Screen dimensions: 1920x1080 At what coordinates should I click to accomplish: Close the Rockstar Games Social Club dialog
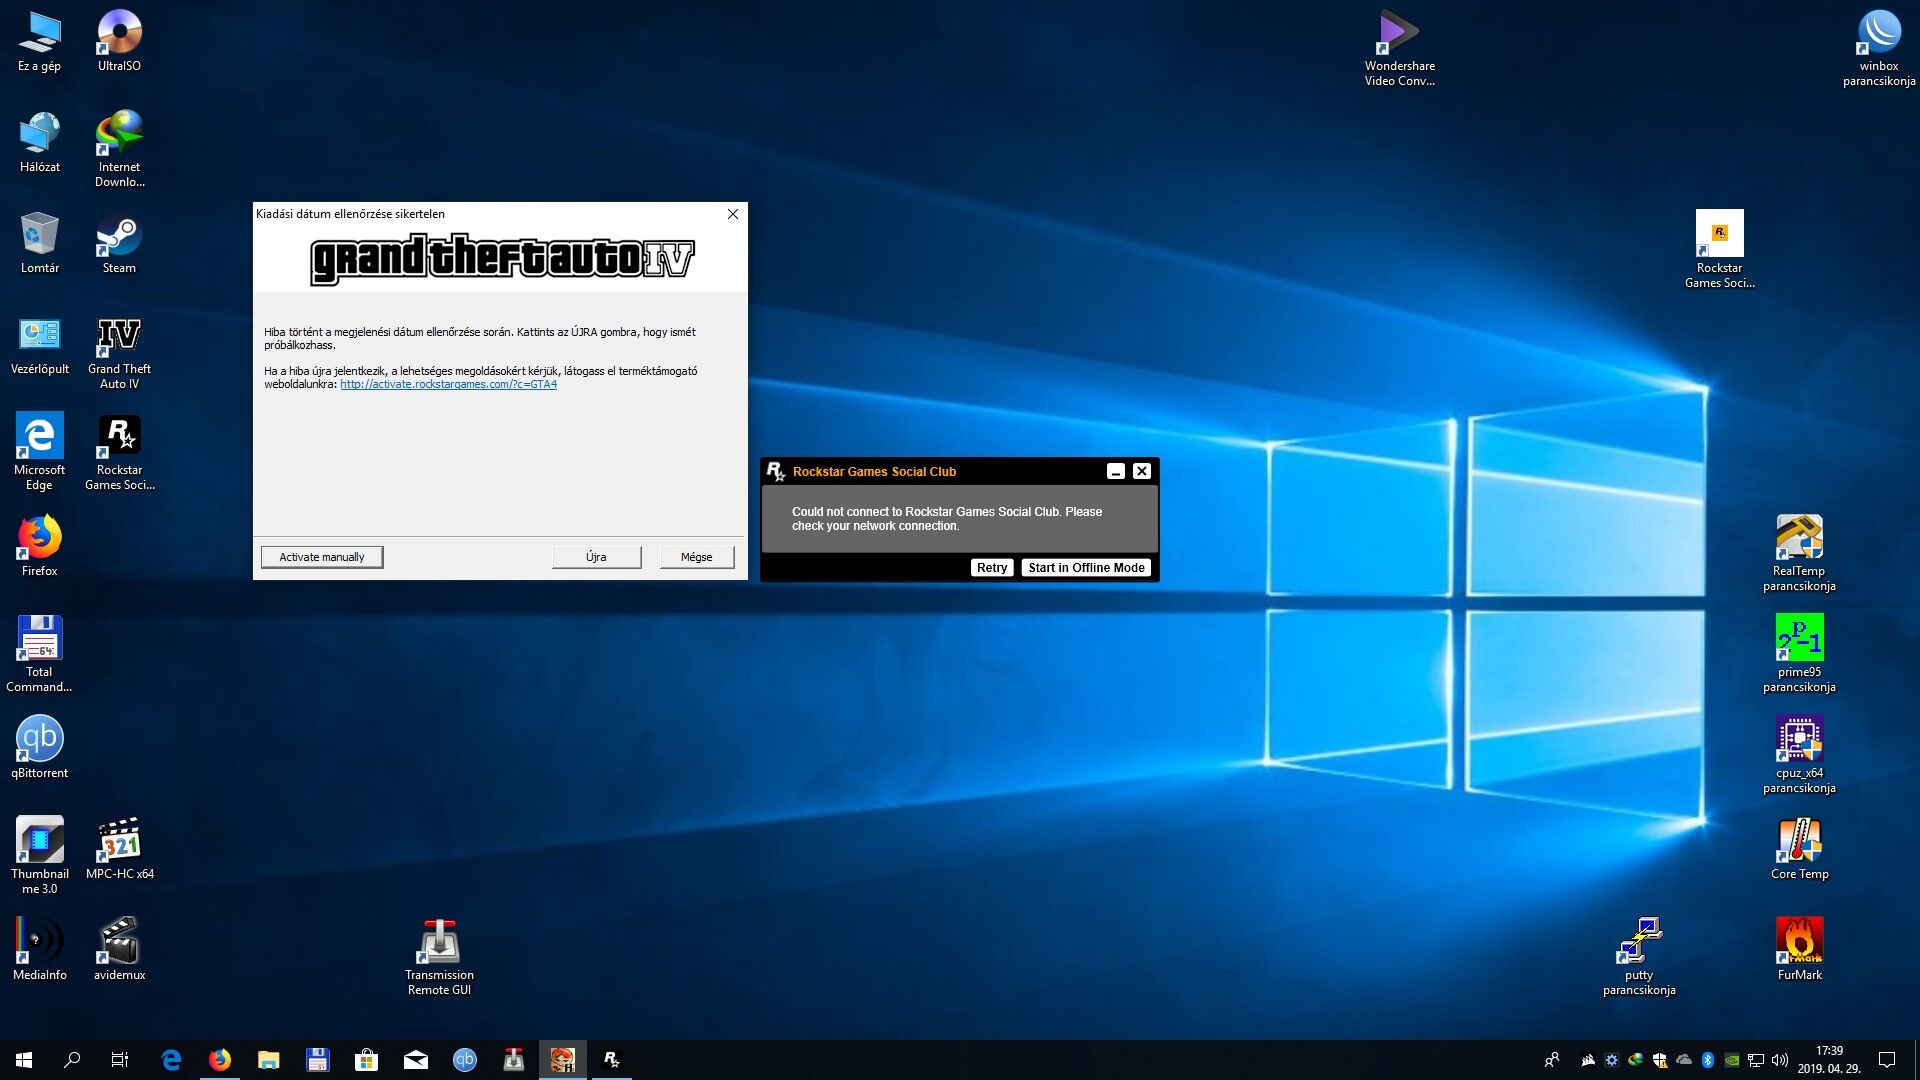pos(1142,471)
